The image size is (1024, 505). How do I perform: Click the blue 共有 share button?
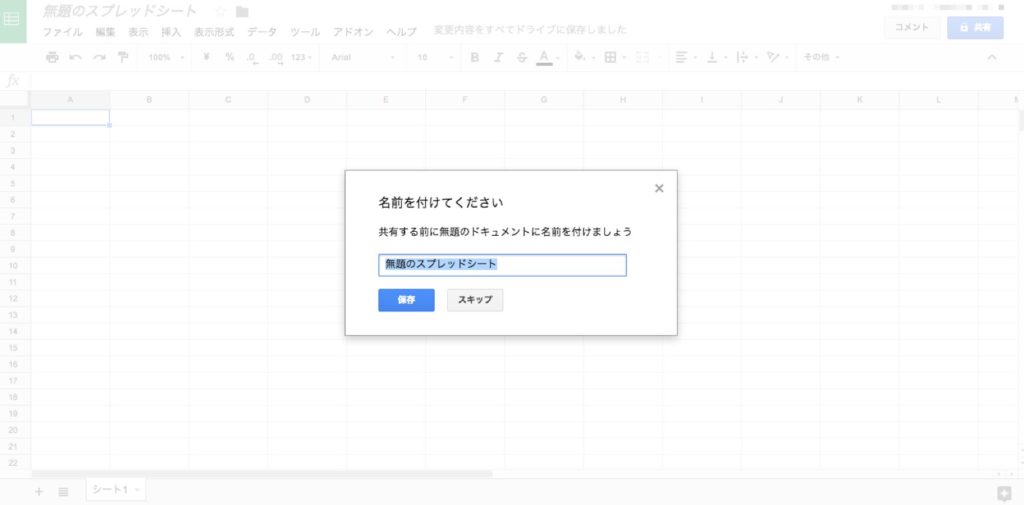click(x=976, y=27)
